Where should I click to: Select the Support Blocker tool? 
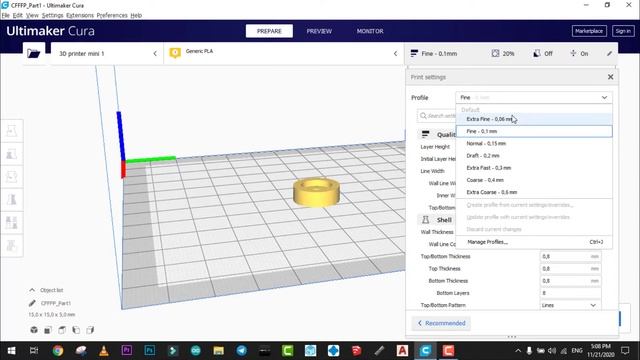pos(12,245)
